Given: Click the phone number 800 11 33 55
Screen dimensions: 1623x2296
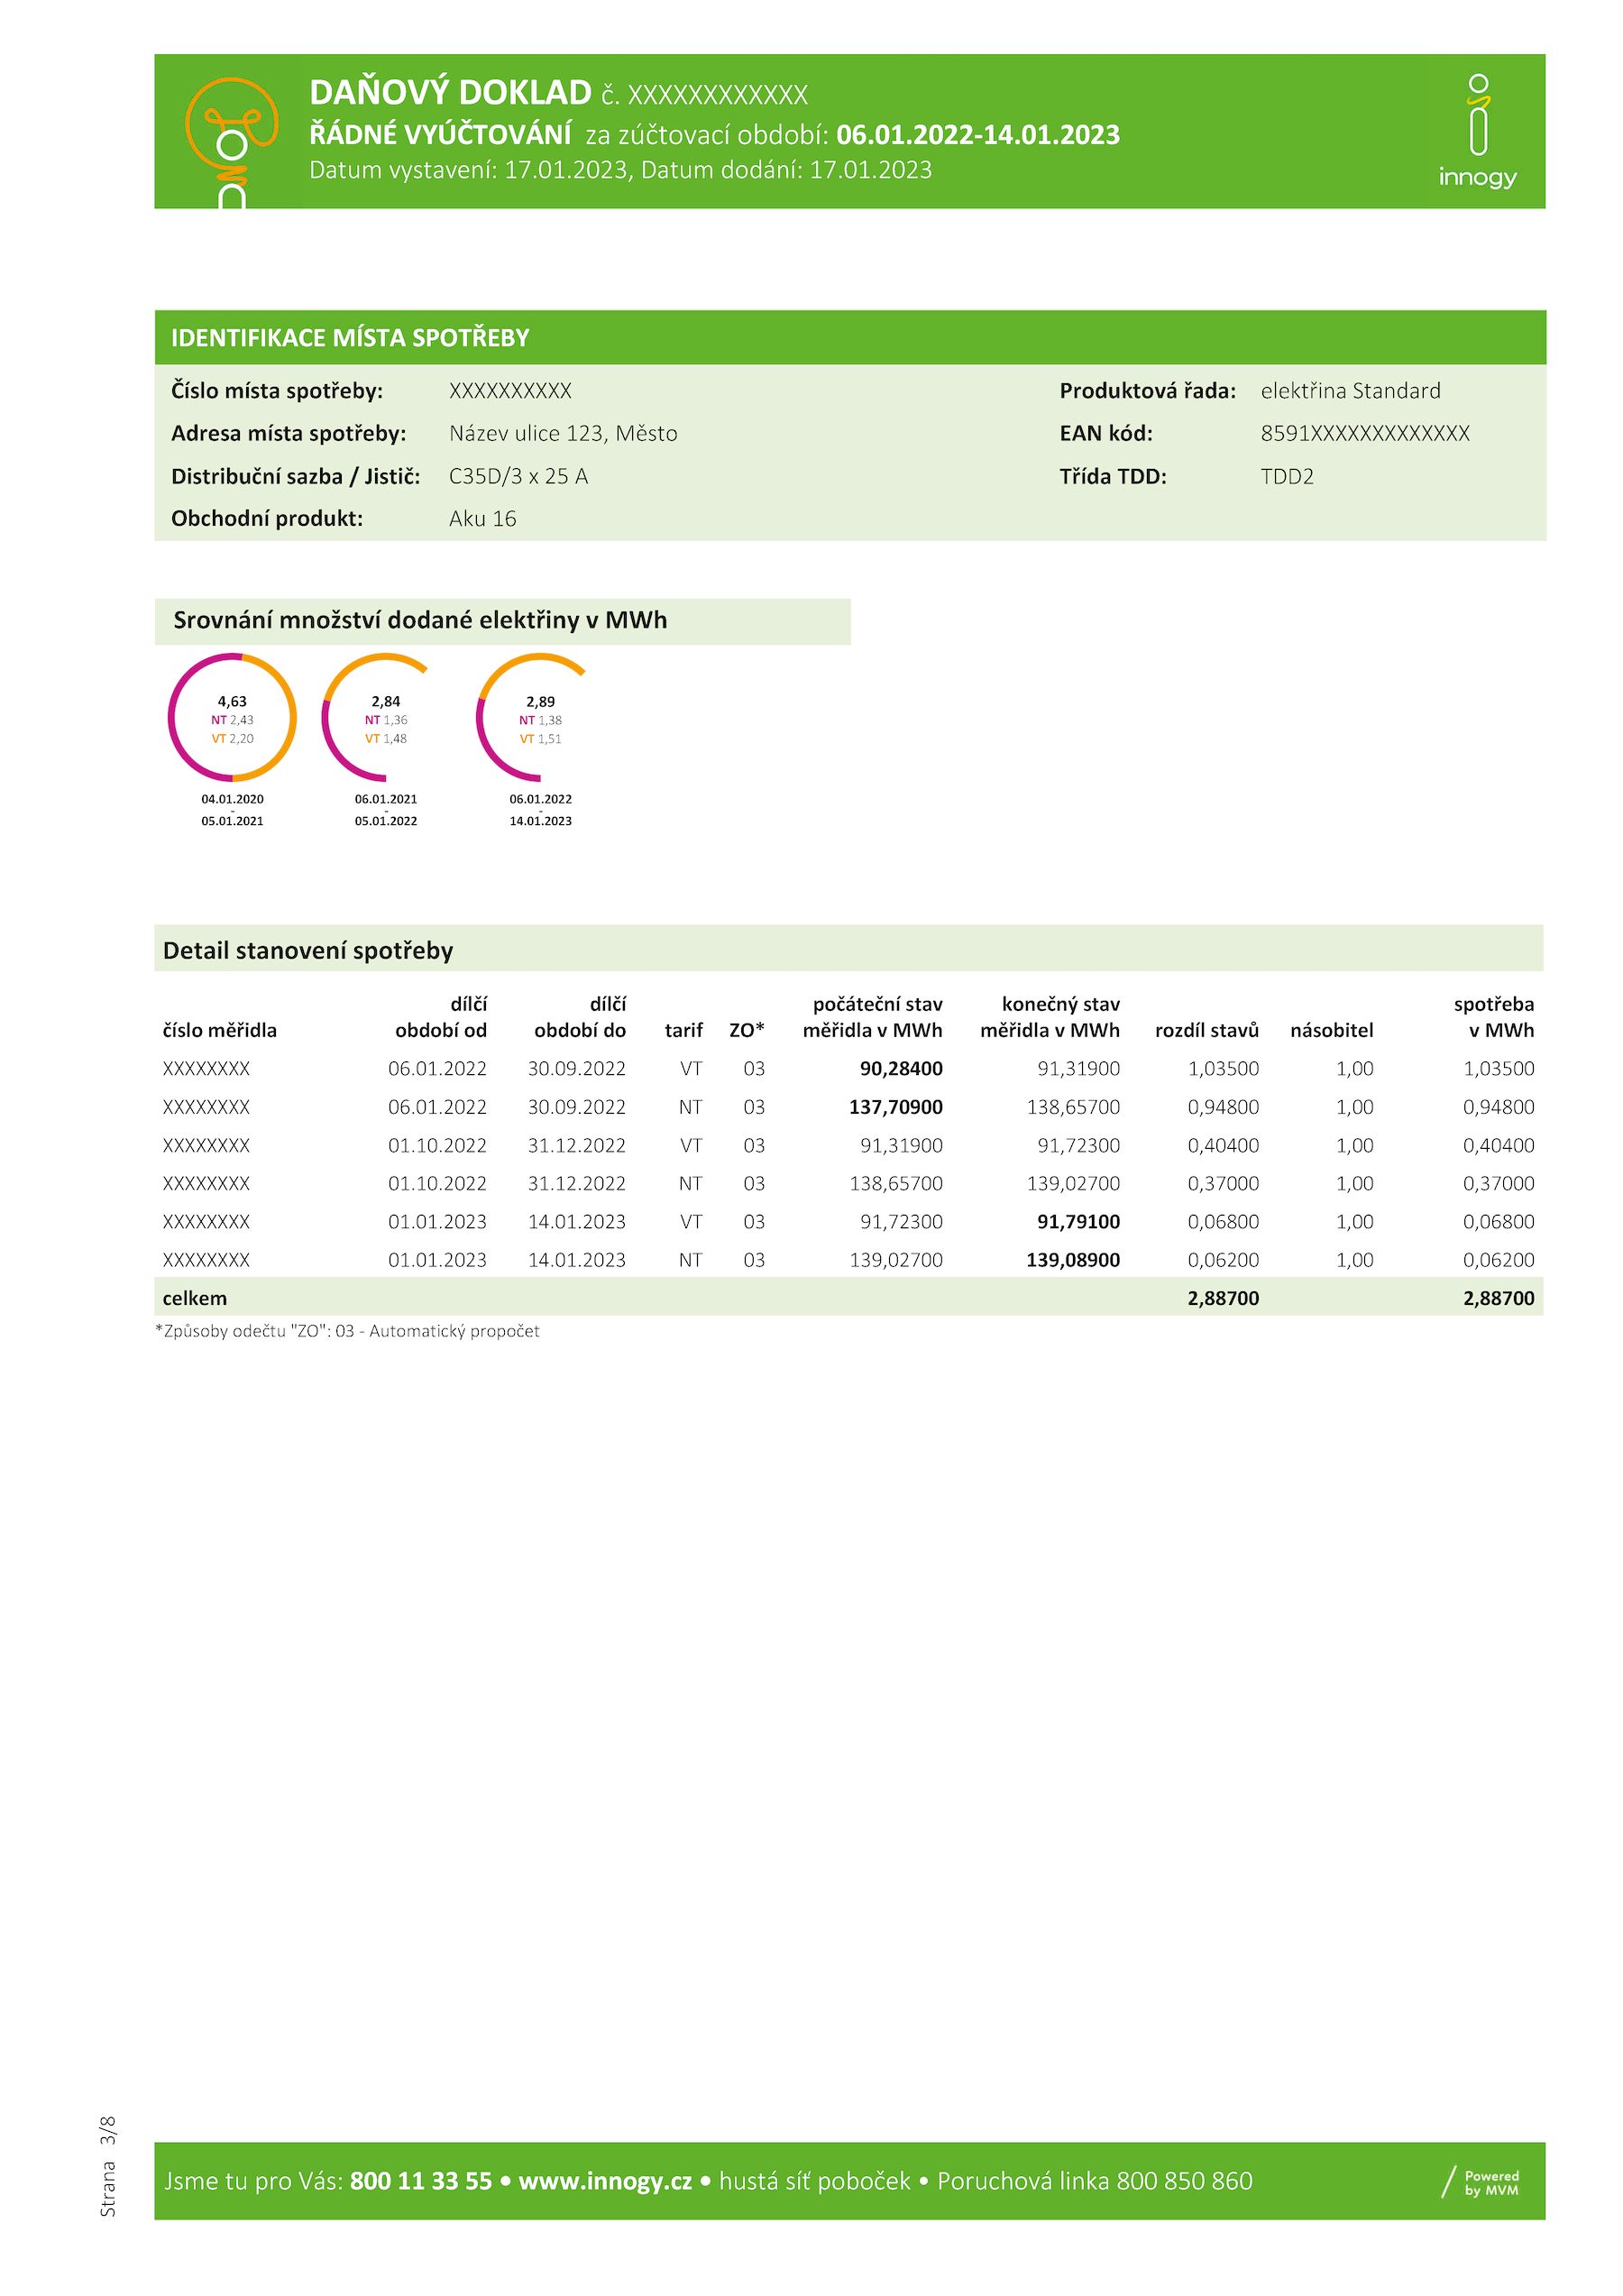Looking at the screenshot, I should tap(421, 2181).
